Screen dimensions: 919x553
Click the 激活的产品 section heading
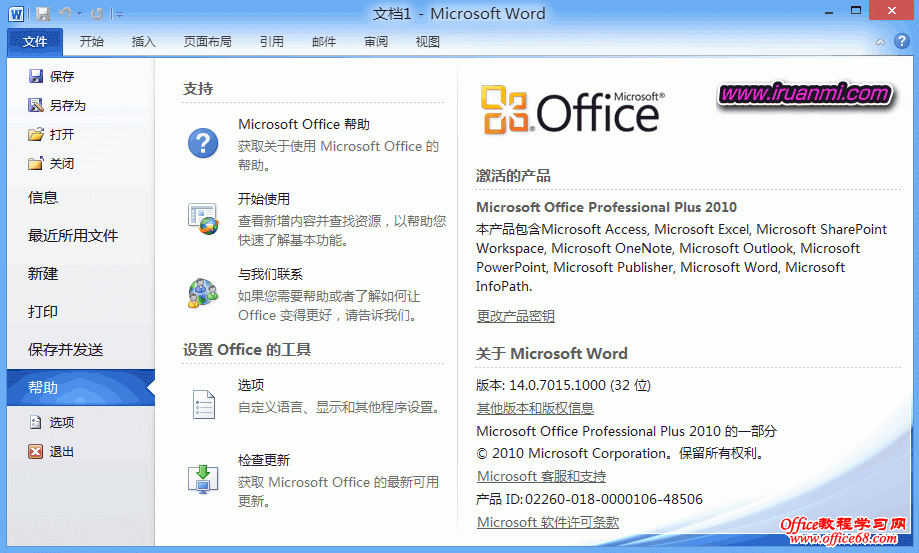pos(513,175)
